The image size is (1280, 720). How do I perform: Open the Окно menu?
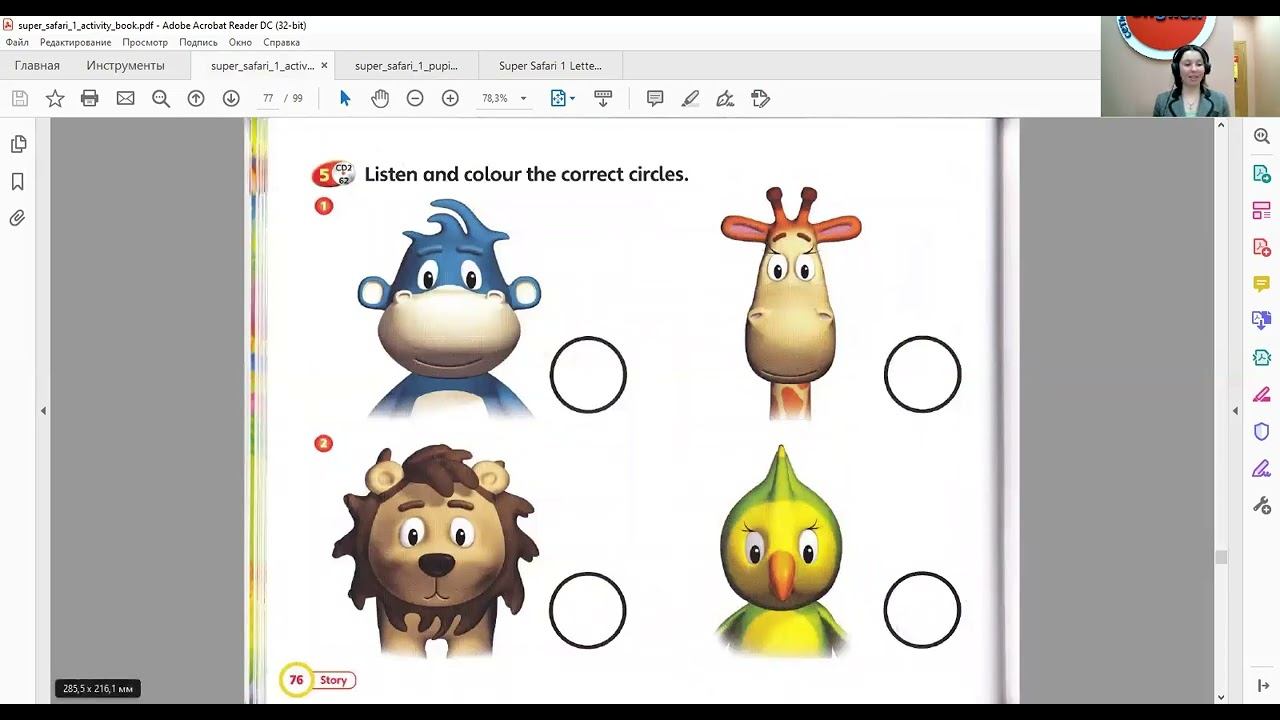click(240, 43)
